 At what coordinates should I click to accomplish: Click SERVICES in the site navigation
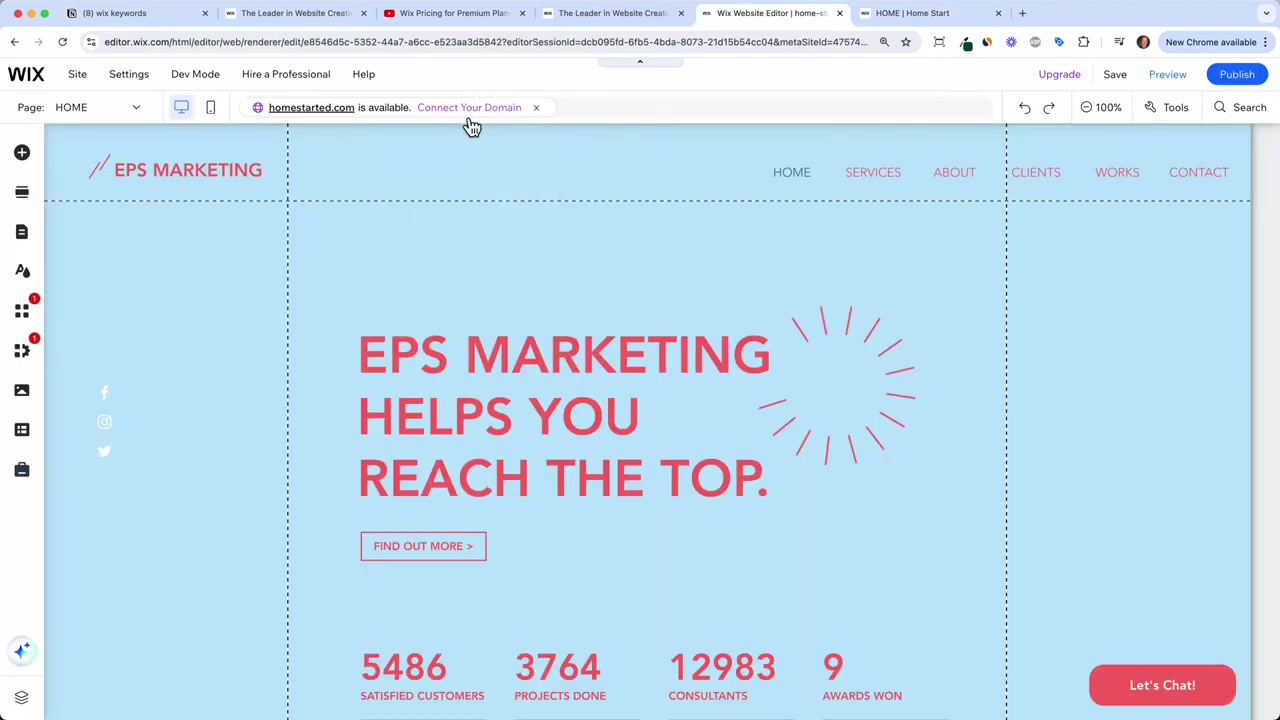873,172
